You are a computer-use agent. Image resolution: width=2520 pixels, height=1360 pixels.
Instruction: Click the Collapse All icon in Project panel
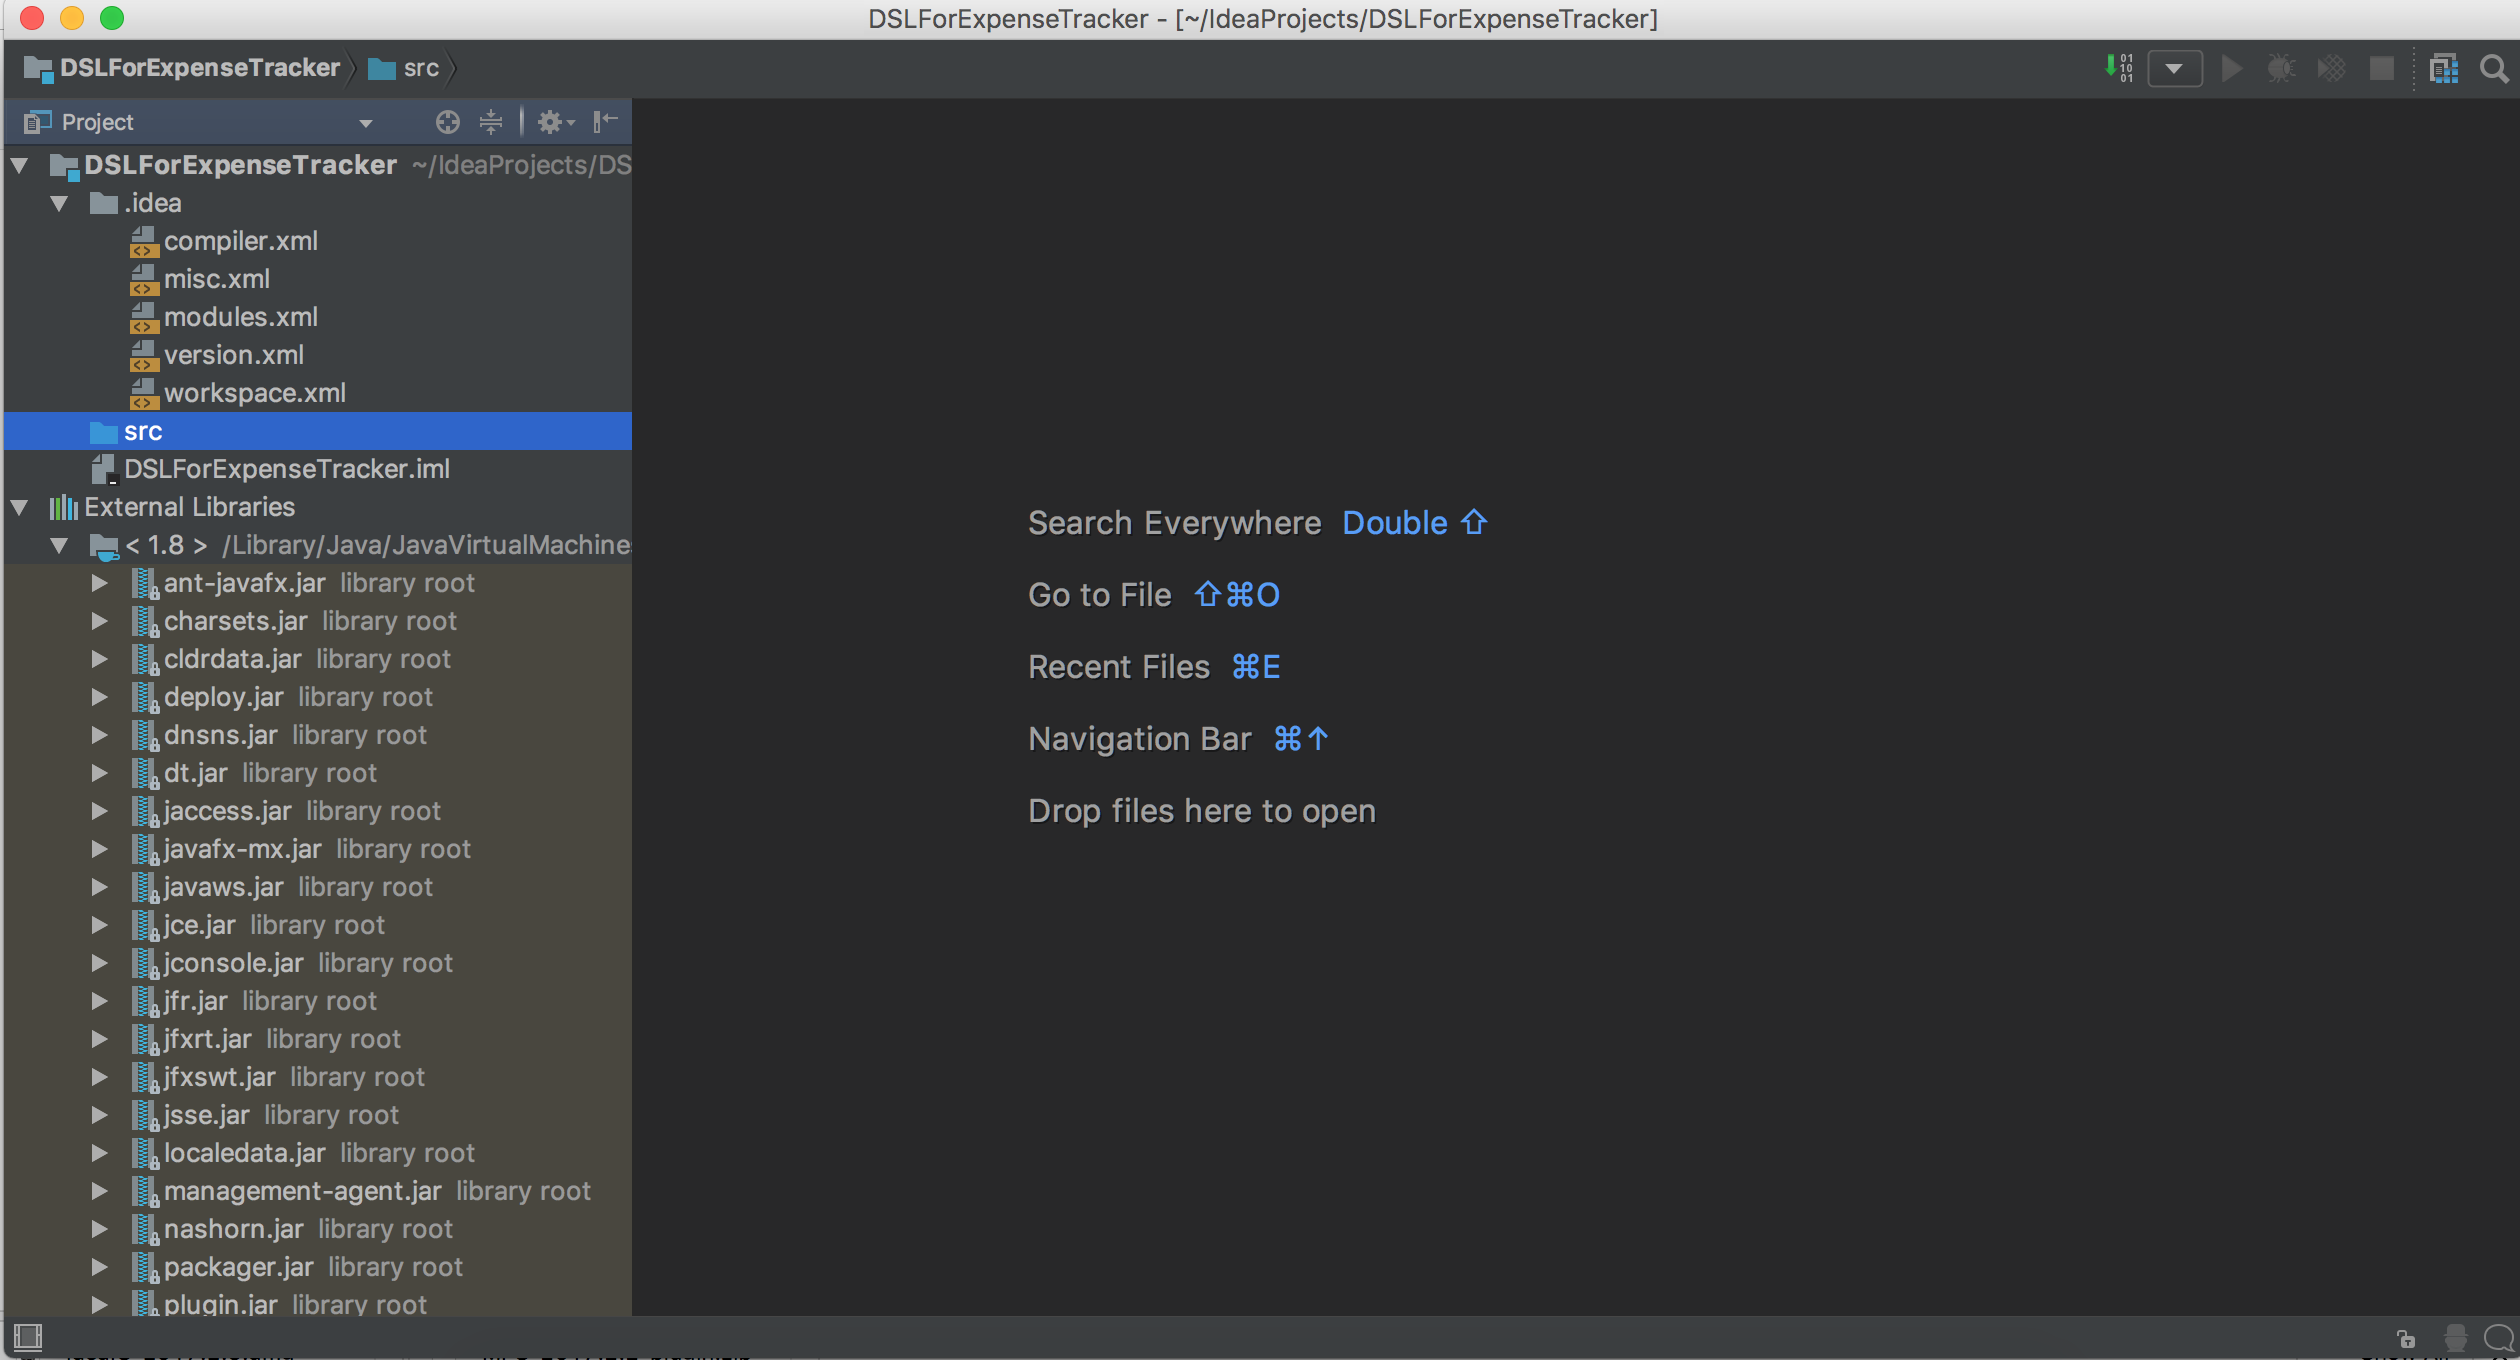pos(490,122)
